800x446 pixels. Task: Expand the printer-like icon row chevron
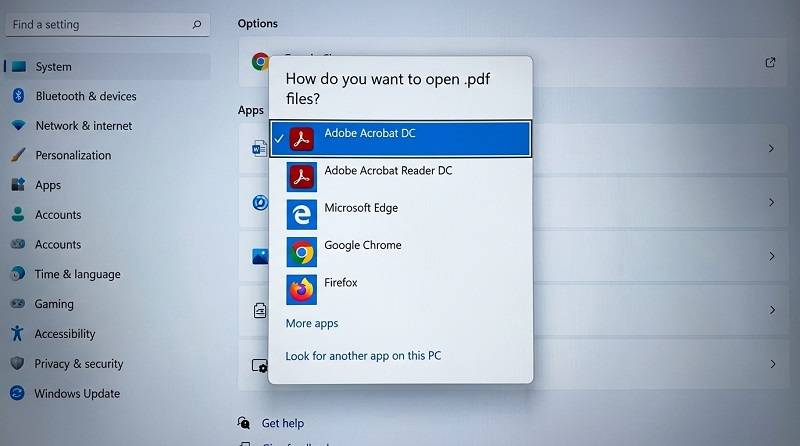pyautogui.click(x=772, y=310)
